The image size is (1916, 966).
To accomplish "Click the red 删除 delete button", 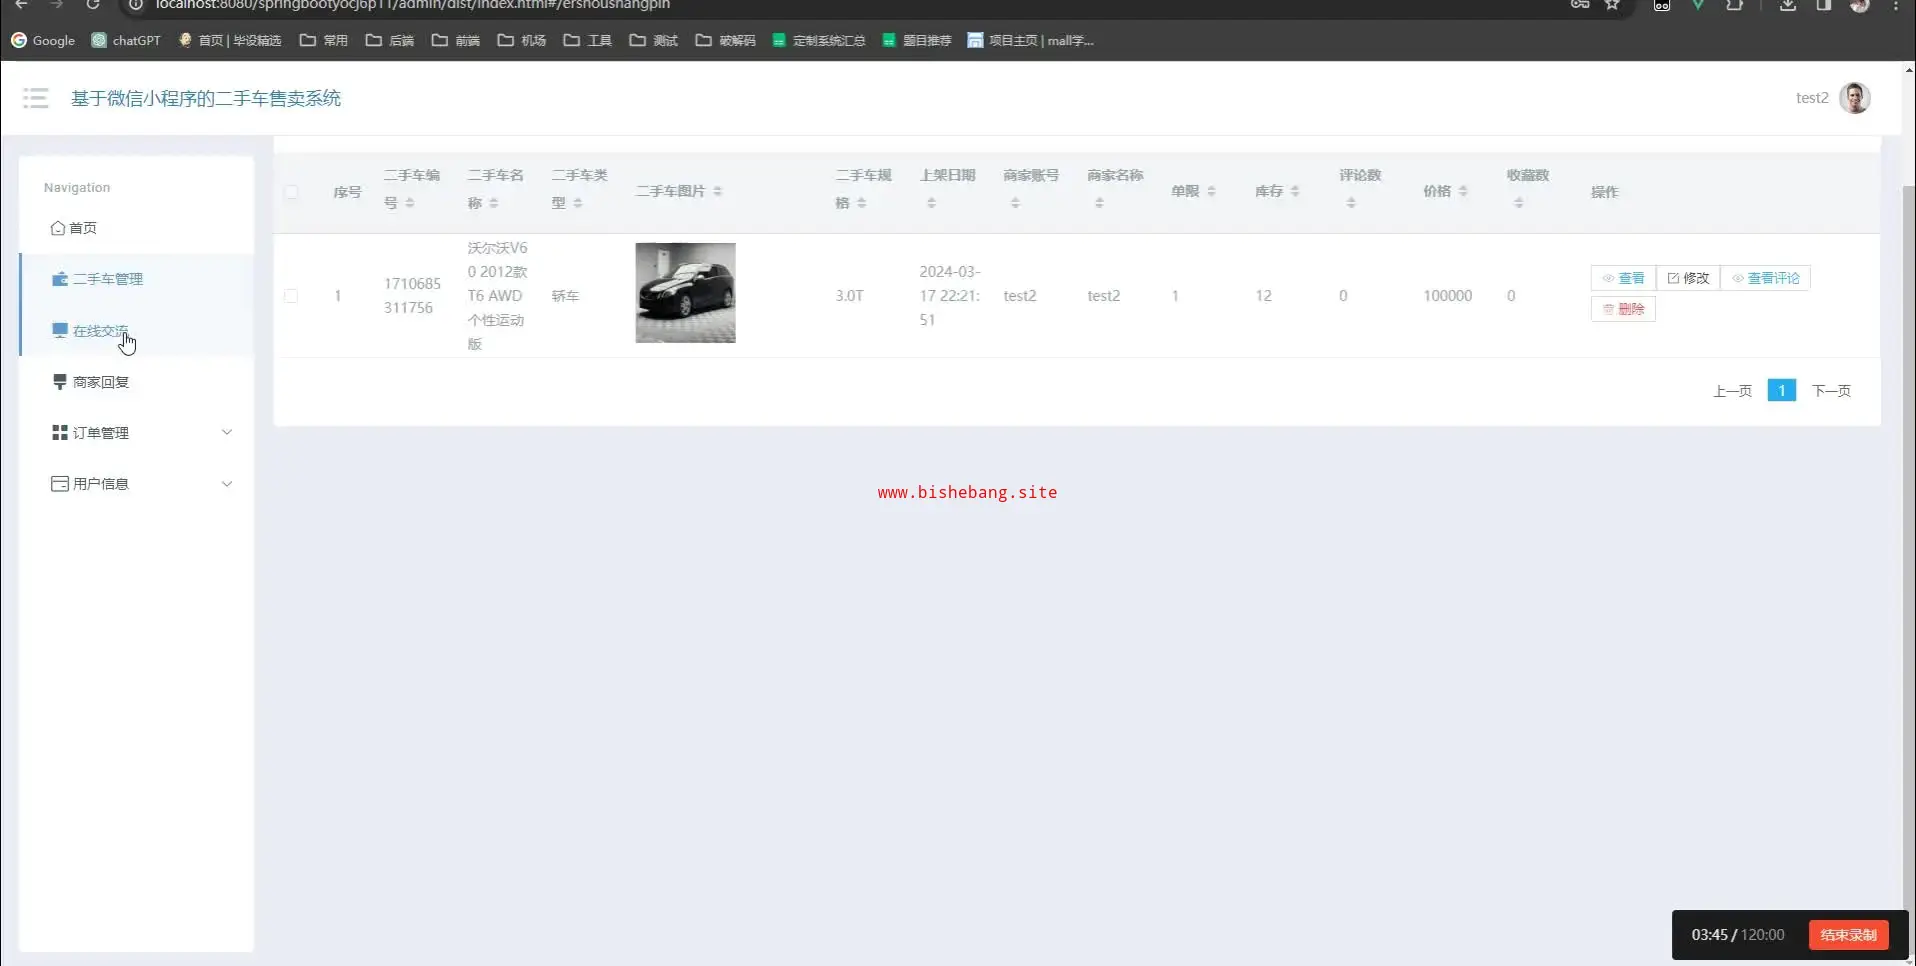I will [x=1623, y=309].
